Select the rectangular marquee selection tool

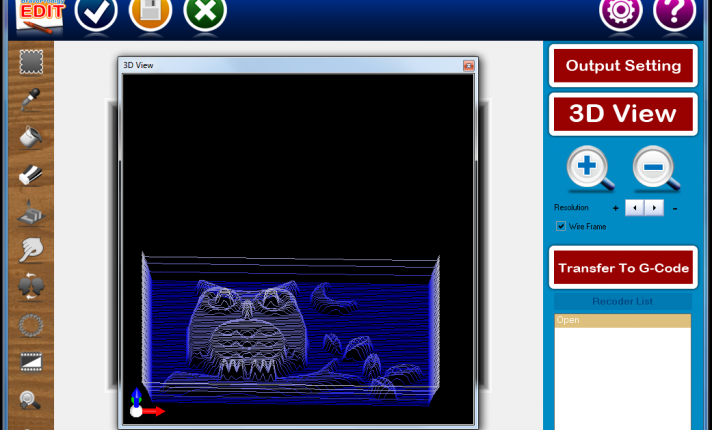[x=31, y=63]
